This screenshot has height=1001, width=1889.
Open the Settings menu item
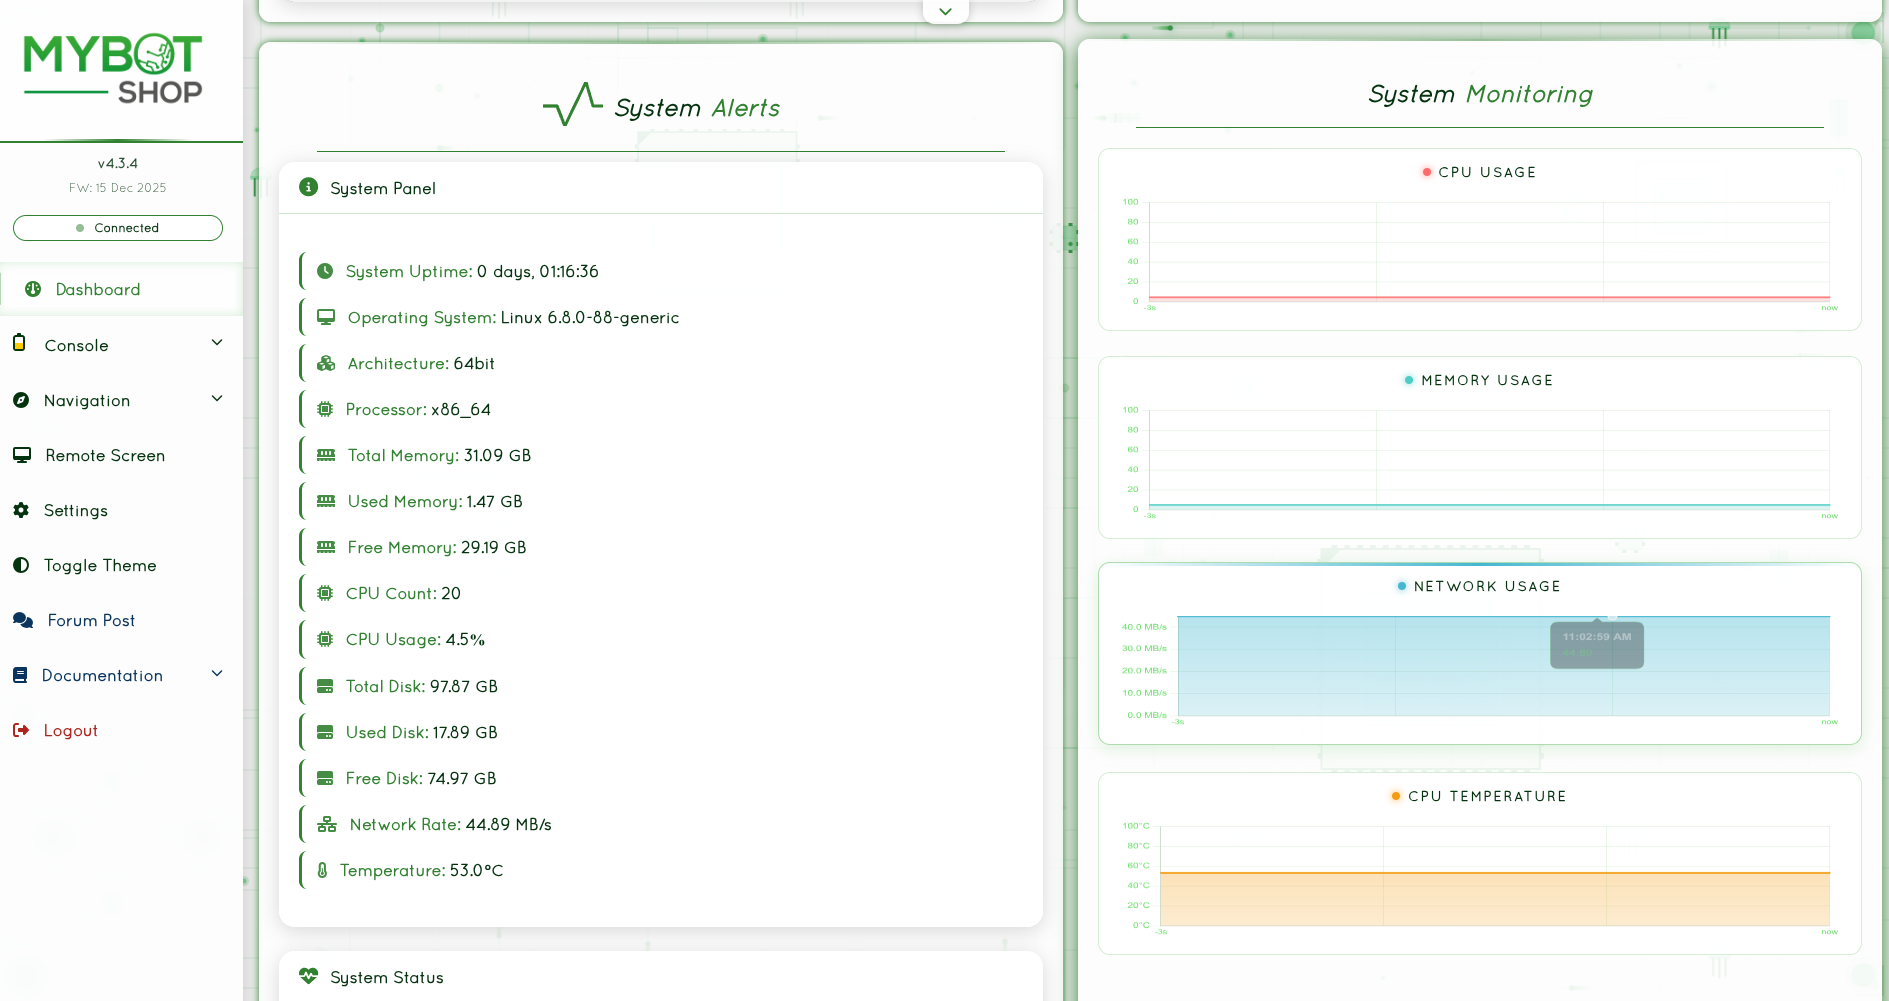click(76, 510)
